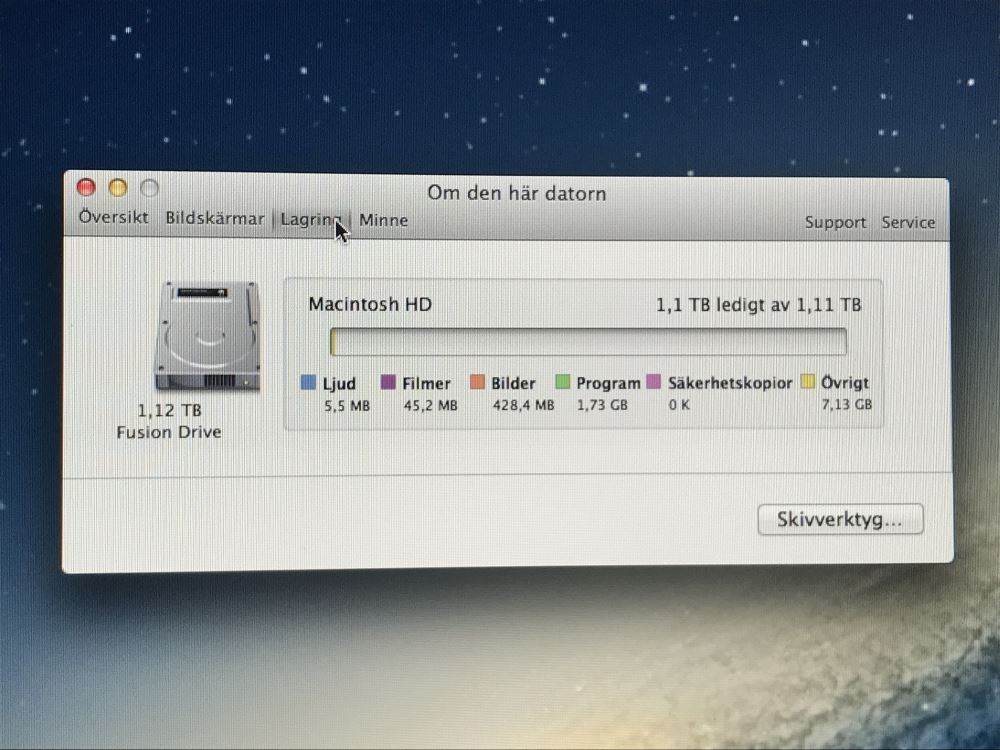Click the Övrigt value 7,13 GB
The width and height of the screenshot is (1000, 750).
point(846,404)
